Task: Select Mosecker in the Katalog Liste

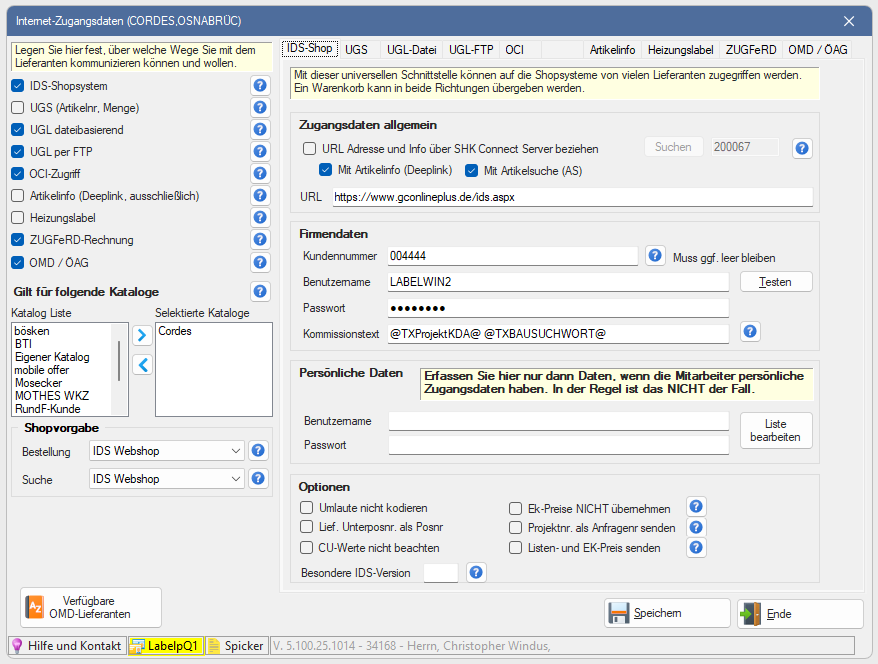Action: pyautogui.click(x=39, y=383)
